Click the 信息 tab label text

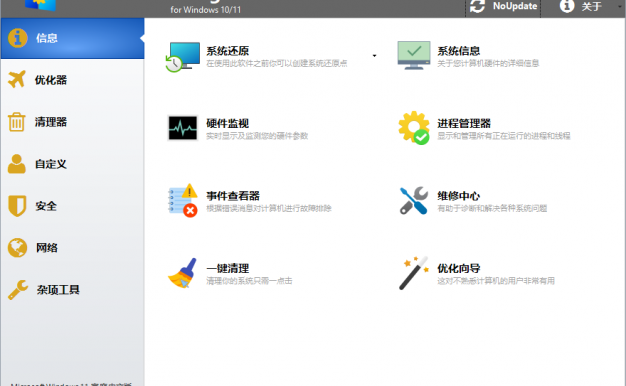(47, 38)
